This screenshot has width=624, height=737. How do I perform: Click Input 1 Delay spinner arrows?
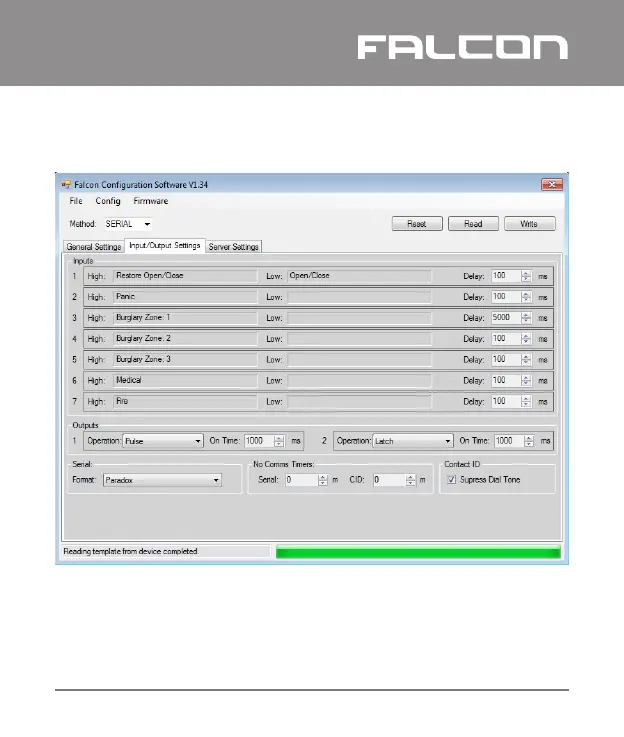pos(526,276)
